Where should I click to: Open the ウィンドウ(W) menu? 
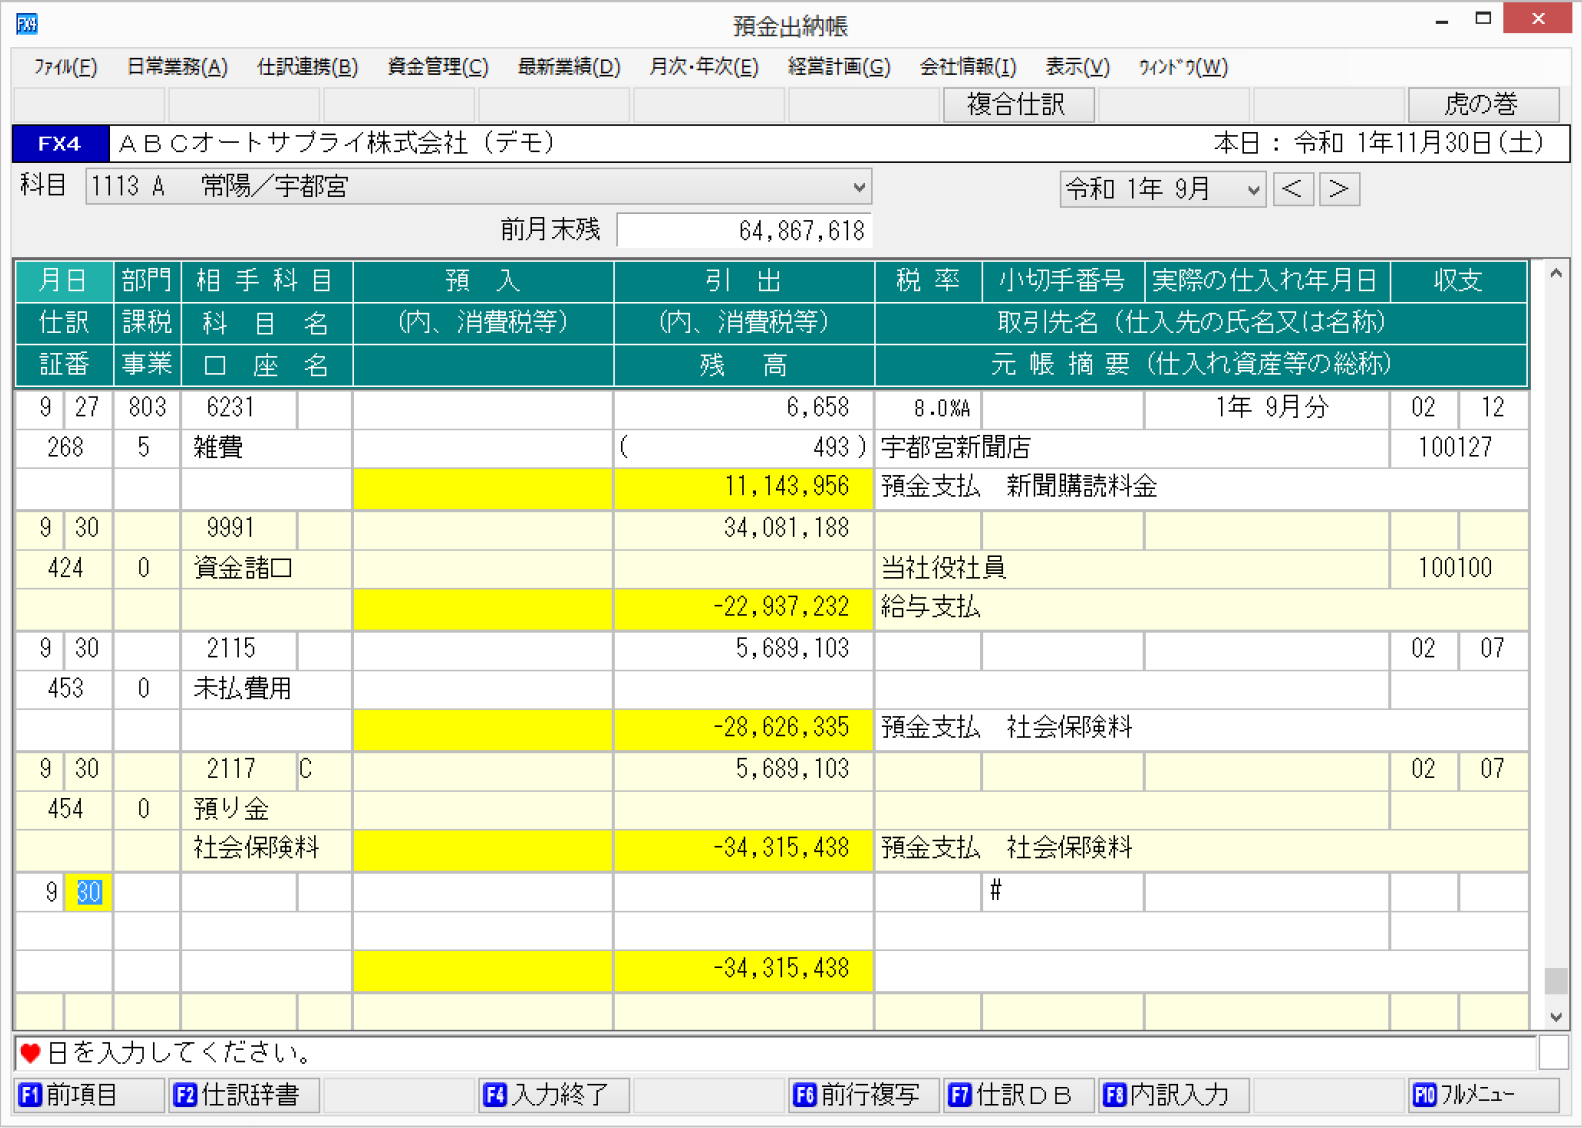(1183, 67)
